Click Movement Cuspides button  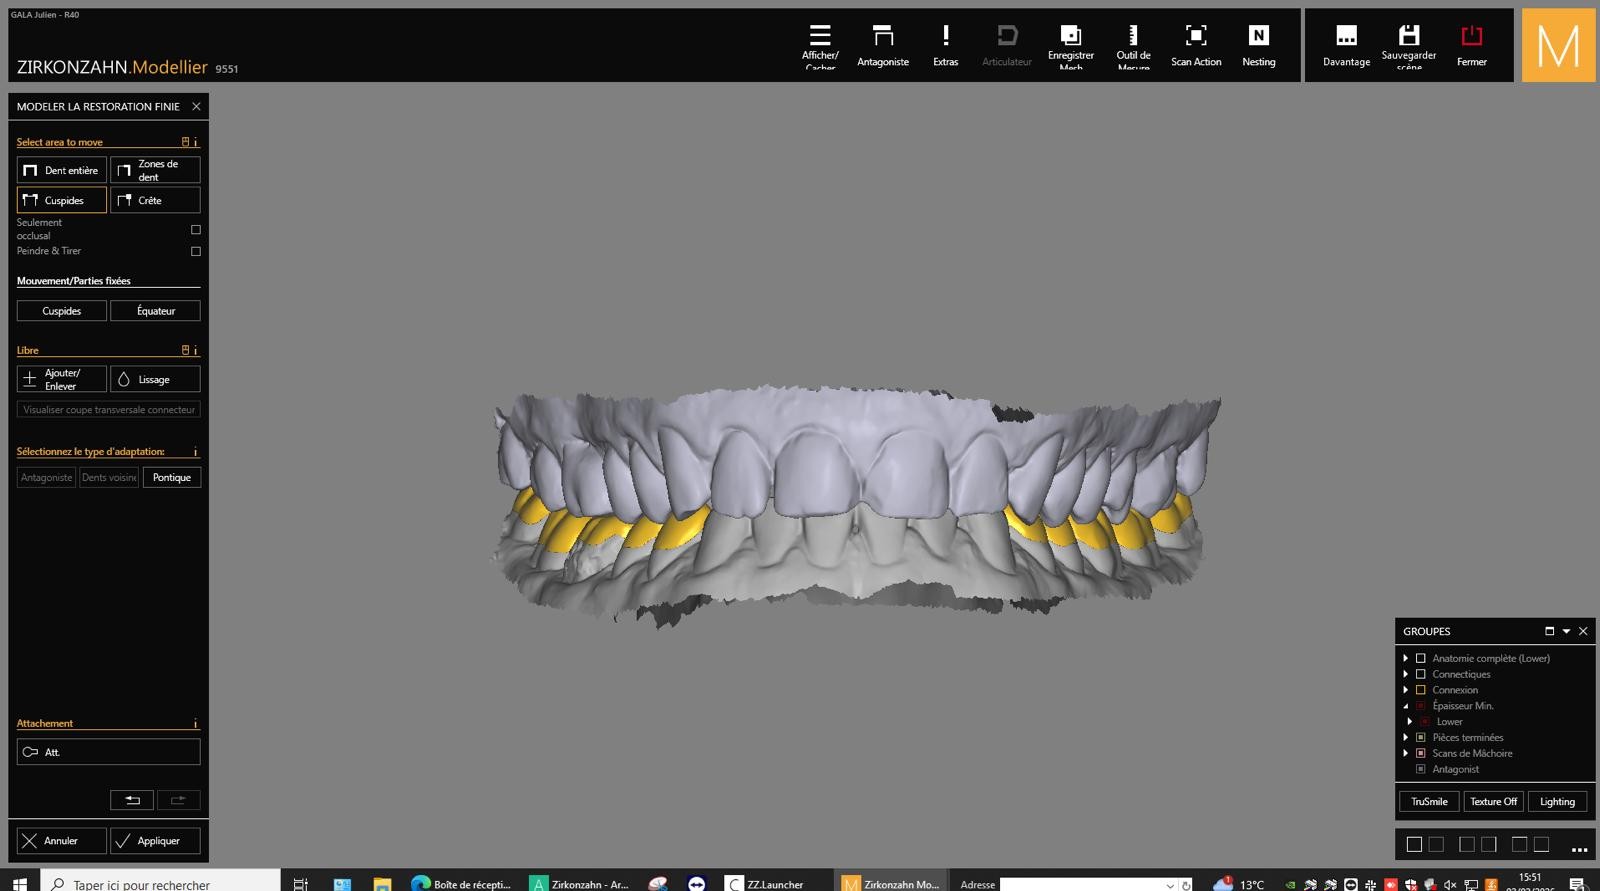point(62,311)
